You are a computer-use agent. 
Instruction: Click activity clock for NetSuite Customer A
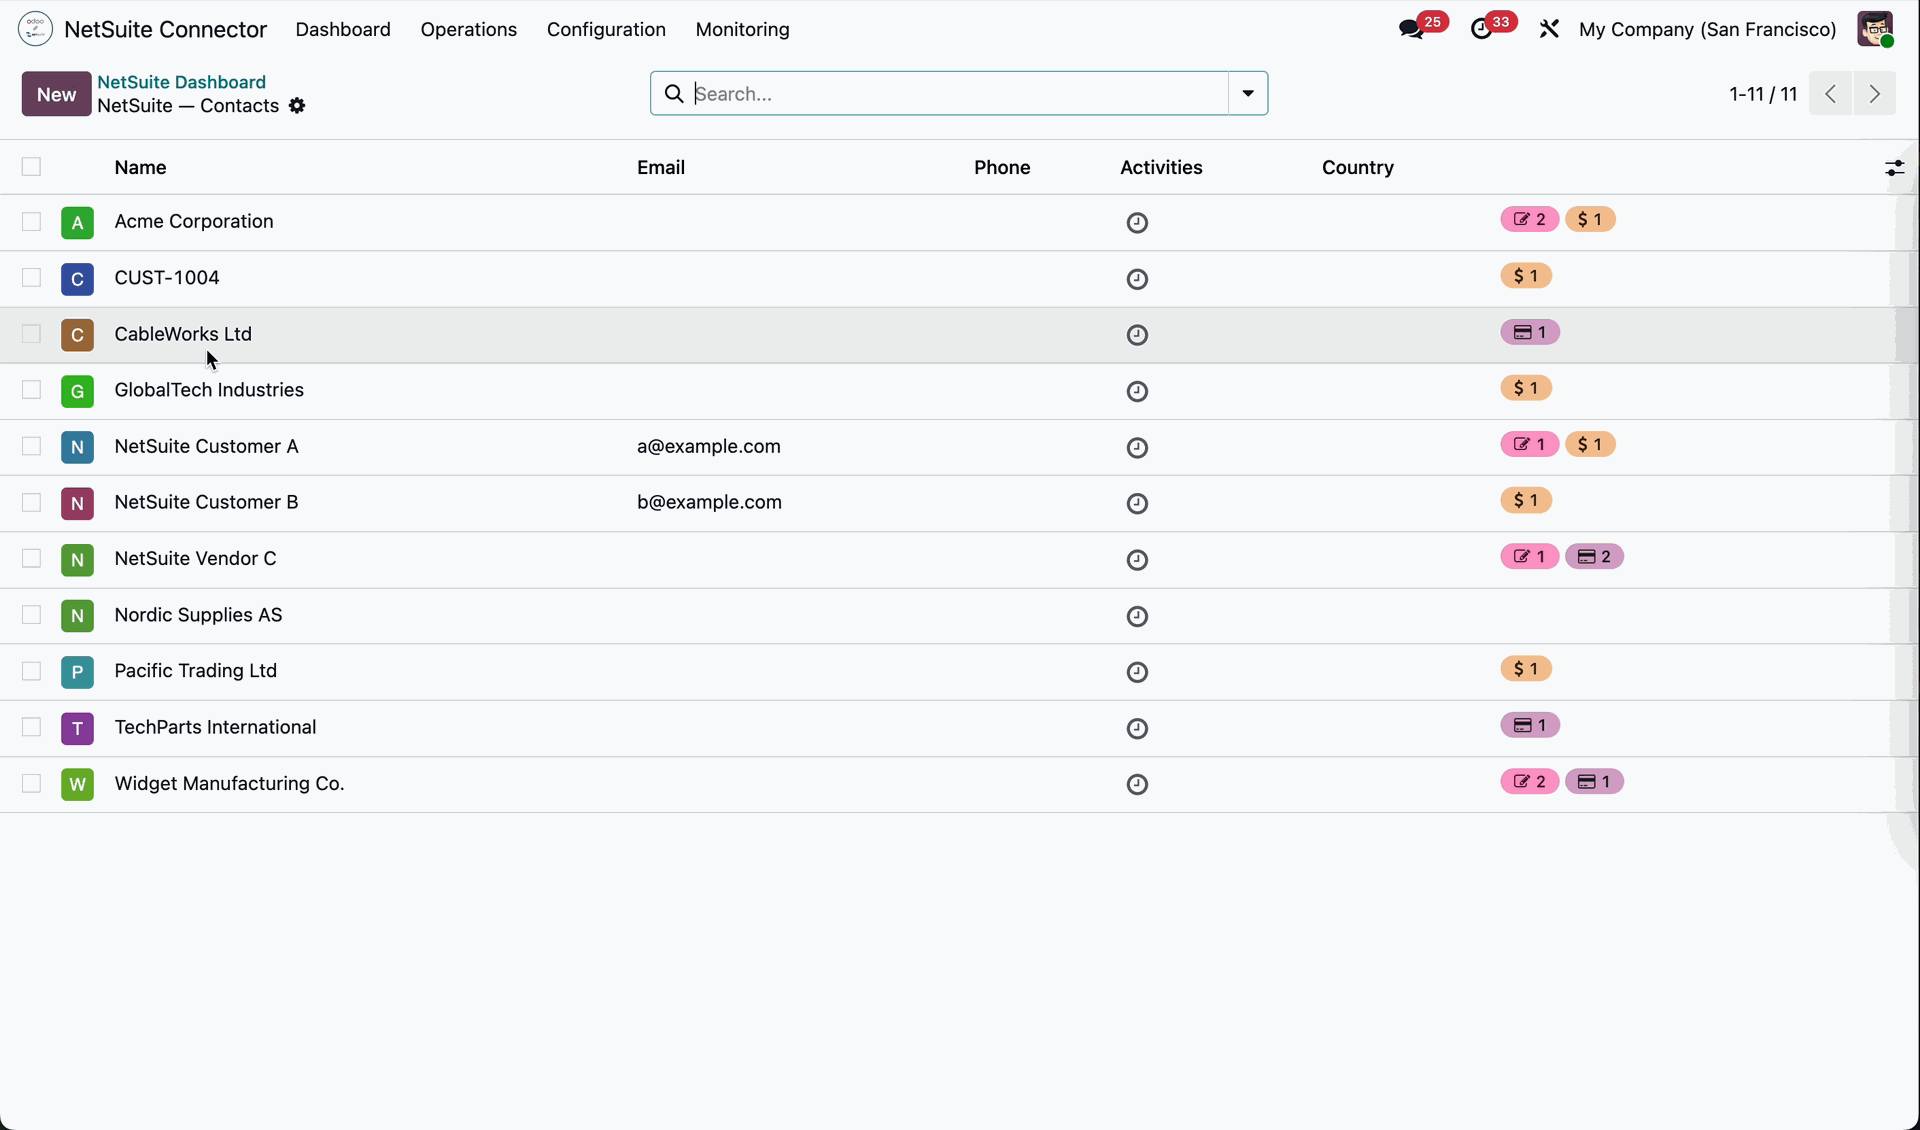click(1137, 448)
